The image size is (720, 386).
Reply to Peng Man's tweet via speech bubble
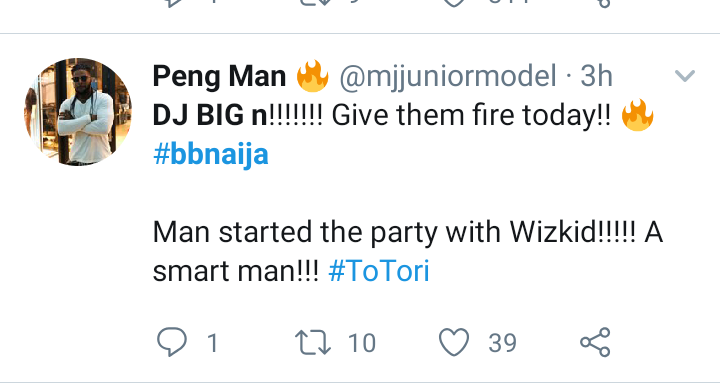[172, 342]
